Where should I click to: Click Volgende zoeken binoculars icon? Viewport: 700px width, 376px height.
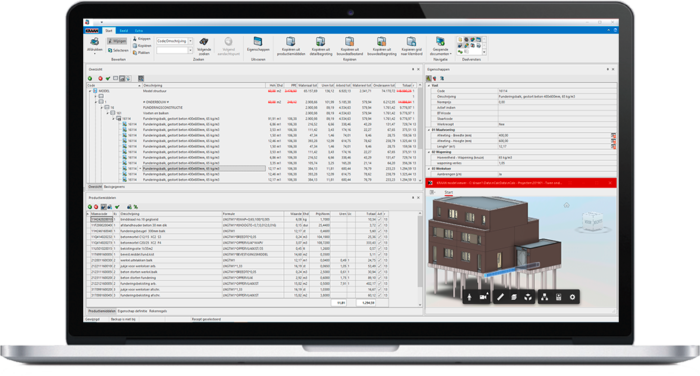click(204, 42)
